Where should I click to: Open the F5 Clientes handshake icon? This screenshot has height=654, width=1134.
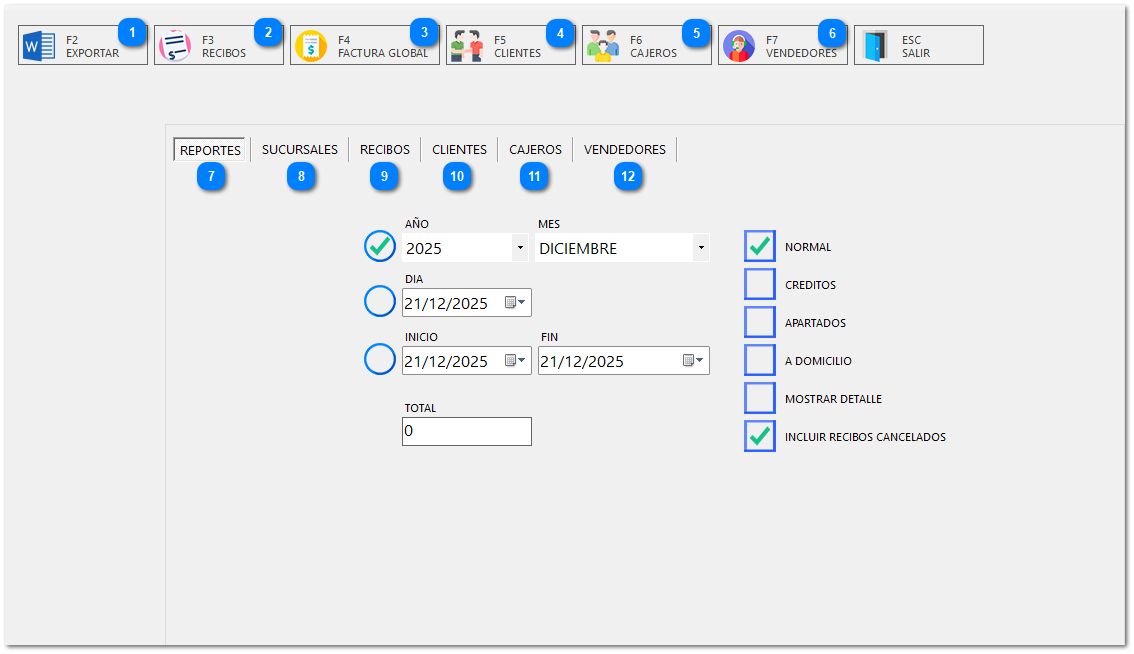[466, 46]
